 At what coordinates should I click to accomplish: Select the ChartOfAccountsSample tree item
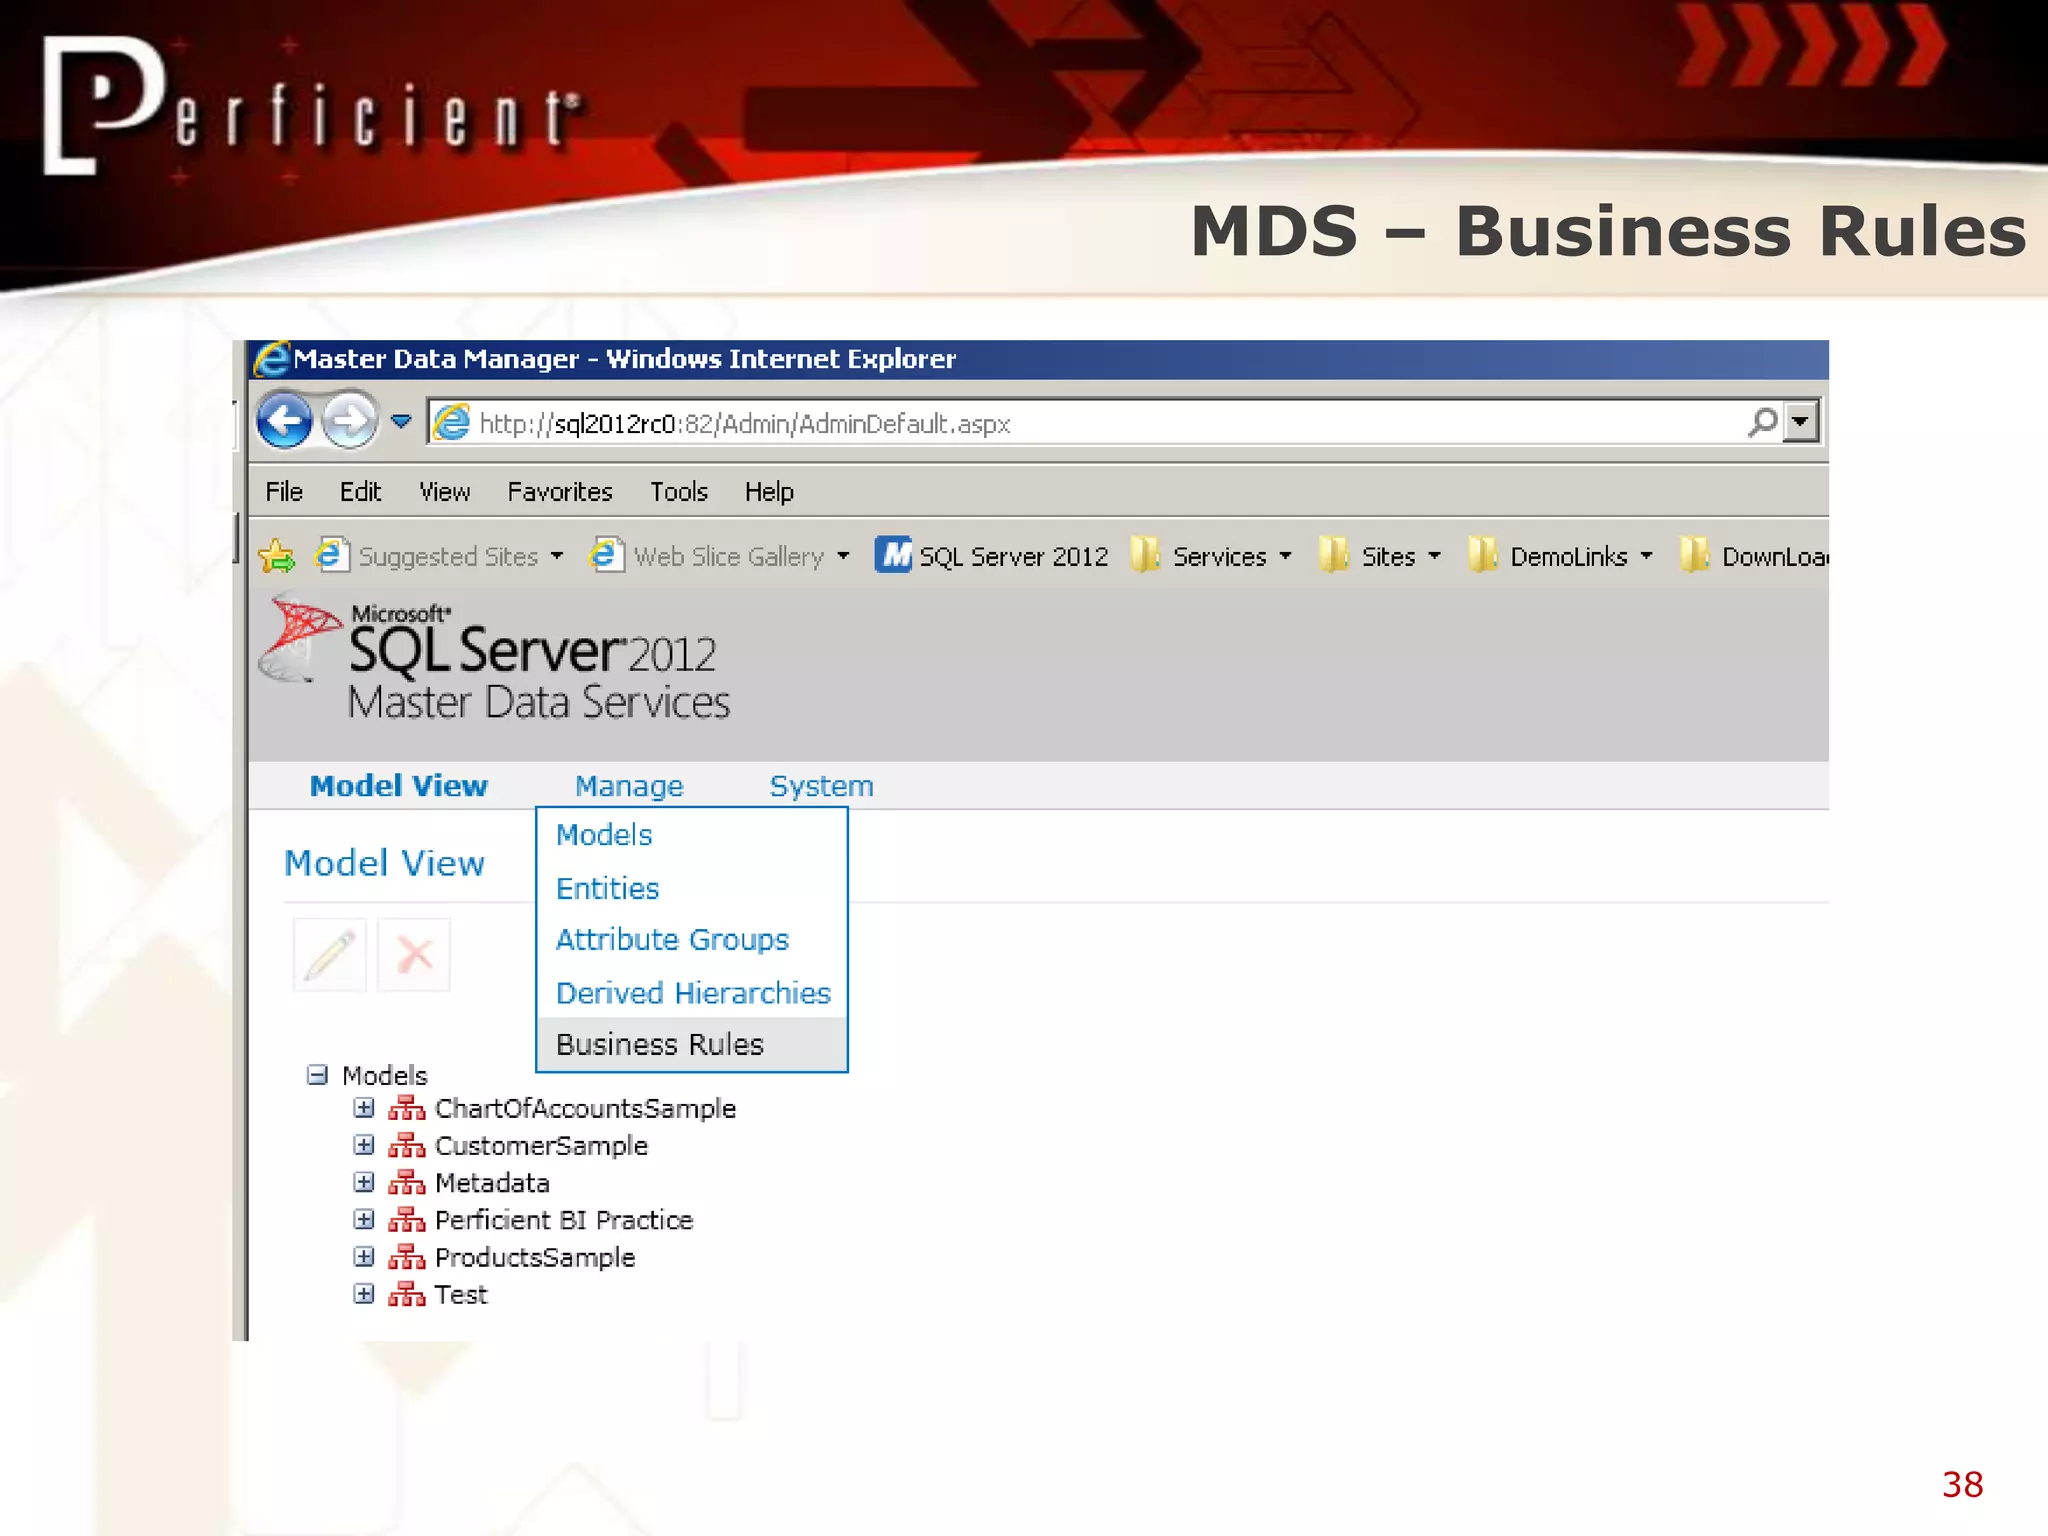585,1109
